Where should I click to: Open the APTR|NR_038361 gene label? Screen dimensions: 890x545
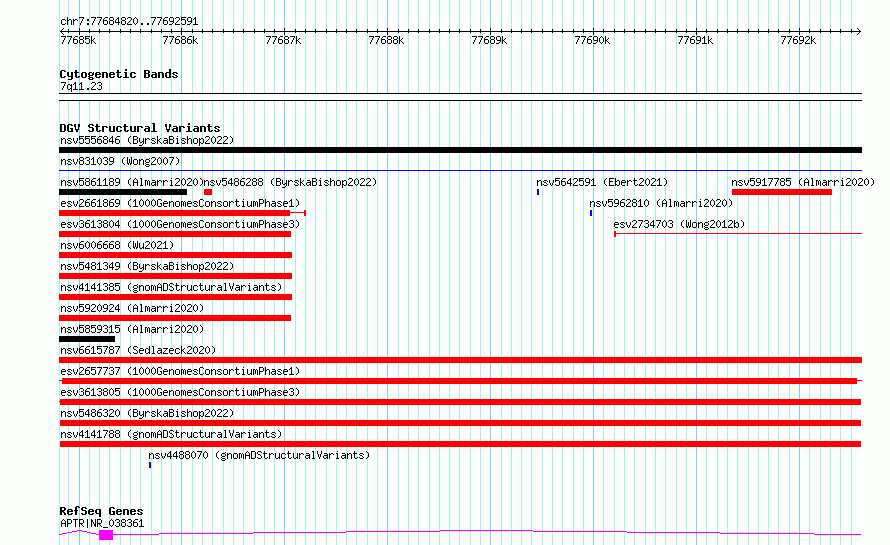[102, 523]
